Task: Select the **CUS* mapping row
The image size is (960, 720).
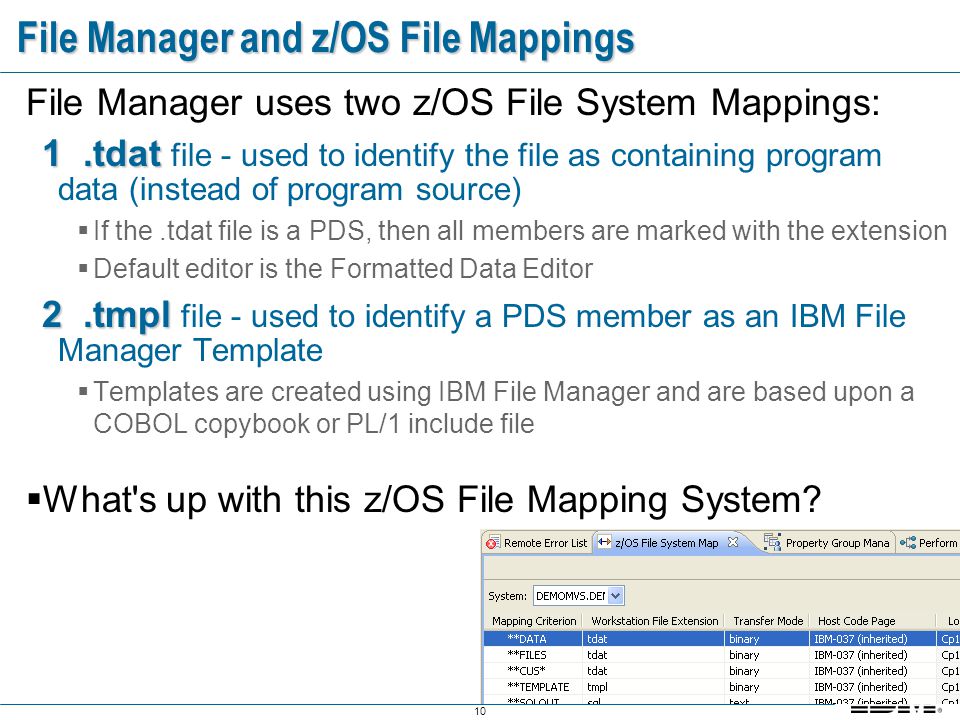Action: 722,671
